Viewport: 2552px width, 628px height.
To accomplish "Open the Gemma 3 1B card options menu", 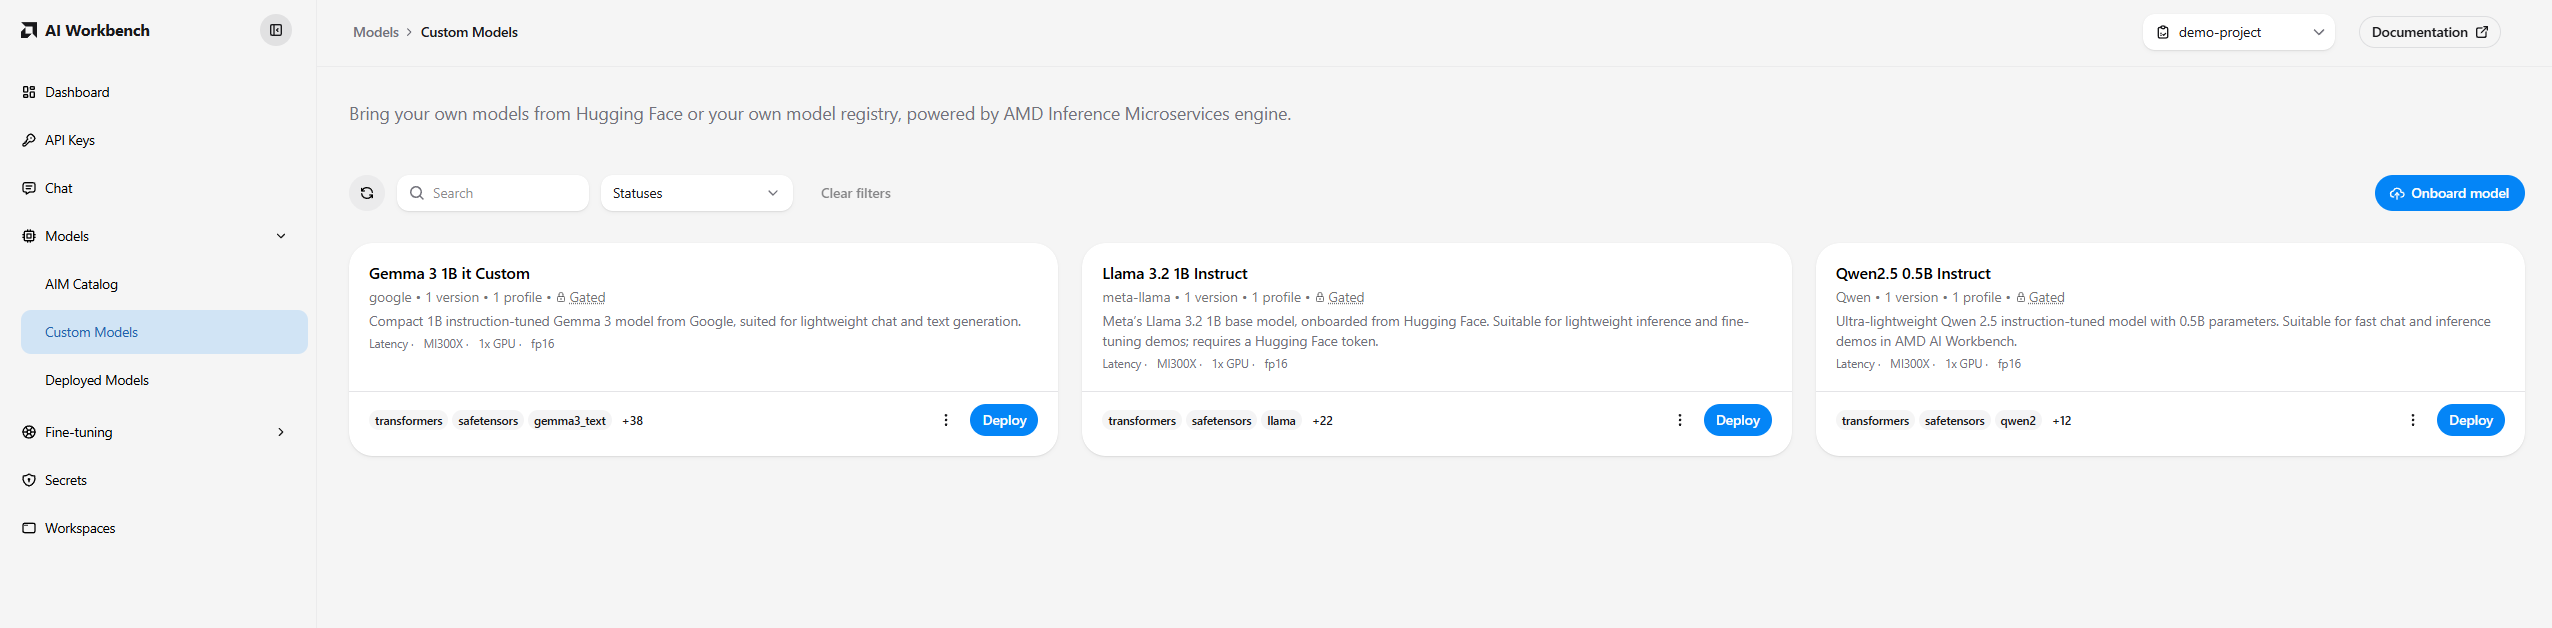I will tap(946, 420).
